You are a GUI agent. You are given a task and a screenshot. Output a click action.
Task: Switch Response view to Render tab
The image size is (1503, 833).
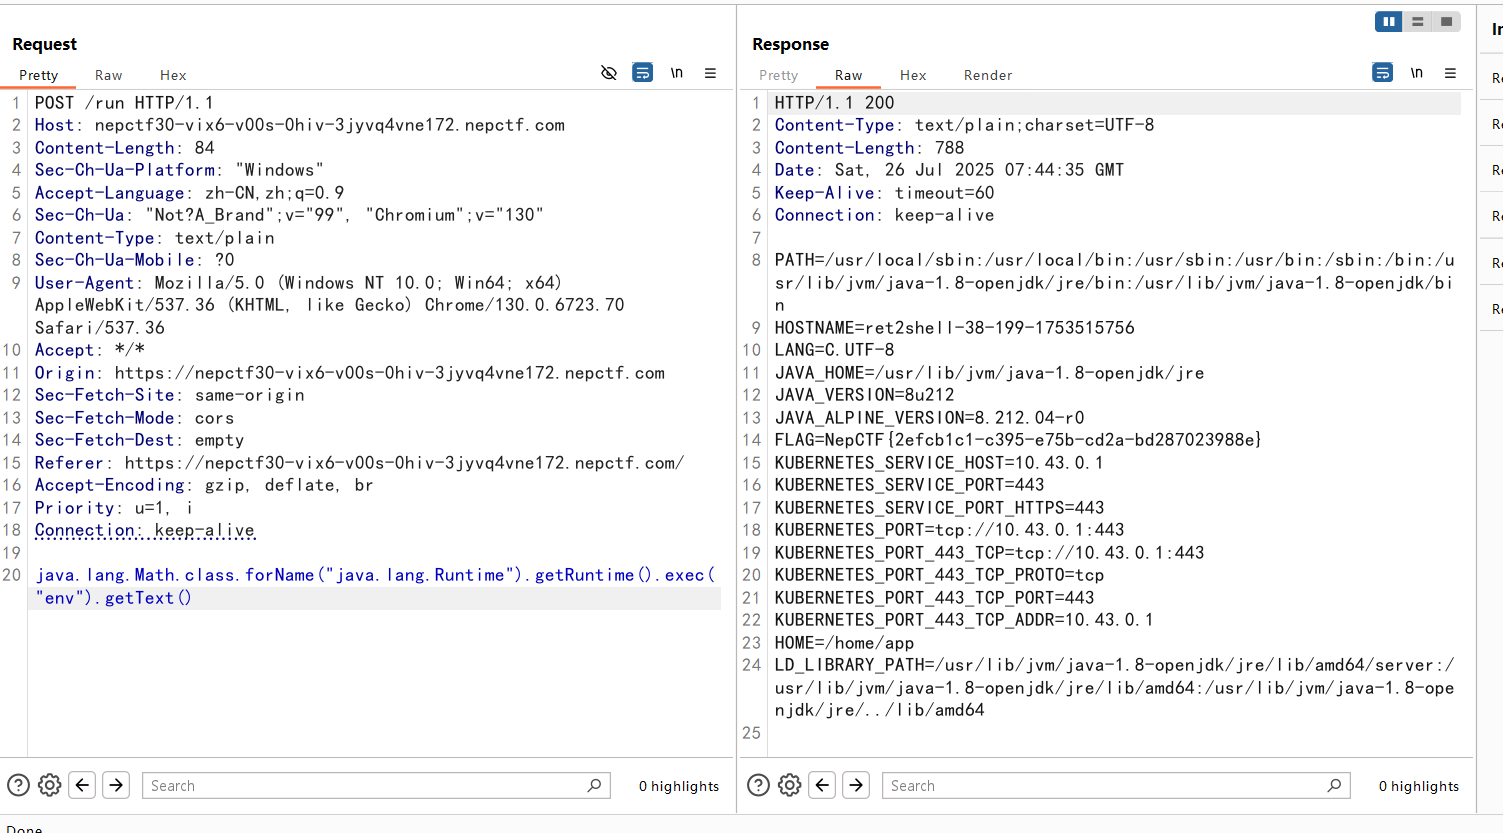[x=988, y=75]
